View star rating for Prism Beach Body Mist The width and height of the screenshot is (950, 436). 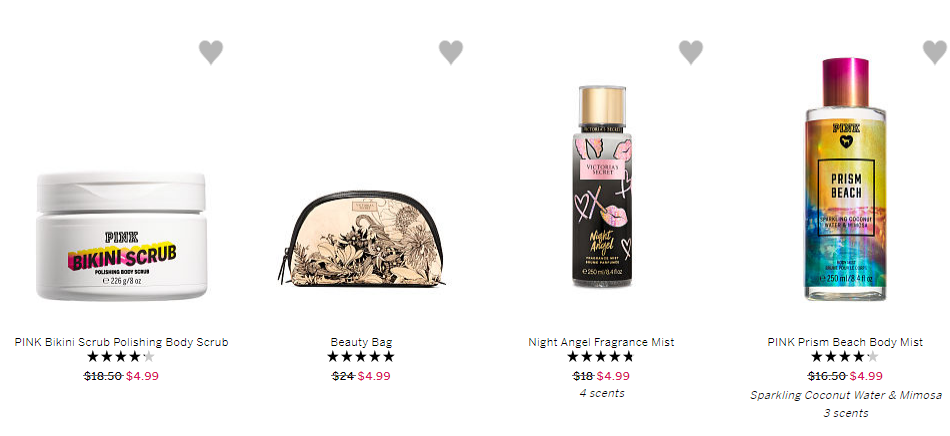pyautogui.click(x=845, y=357)
